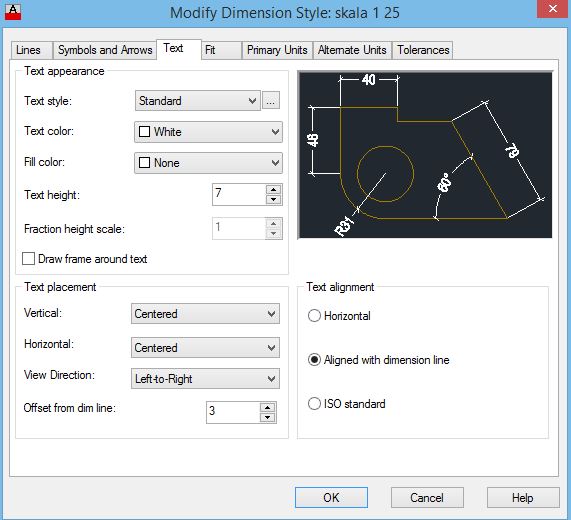Confirm changes with OK button
The height and width of the screenshot is (520, 571).
[331, 497]
